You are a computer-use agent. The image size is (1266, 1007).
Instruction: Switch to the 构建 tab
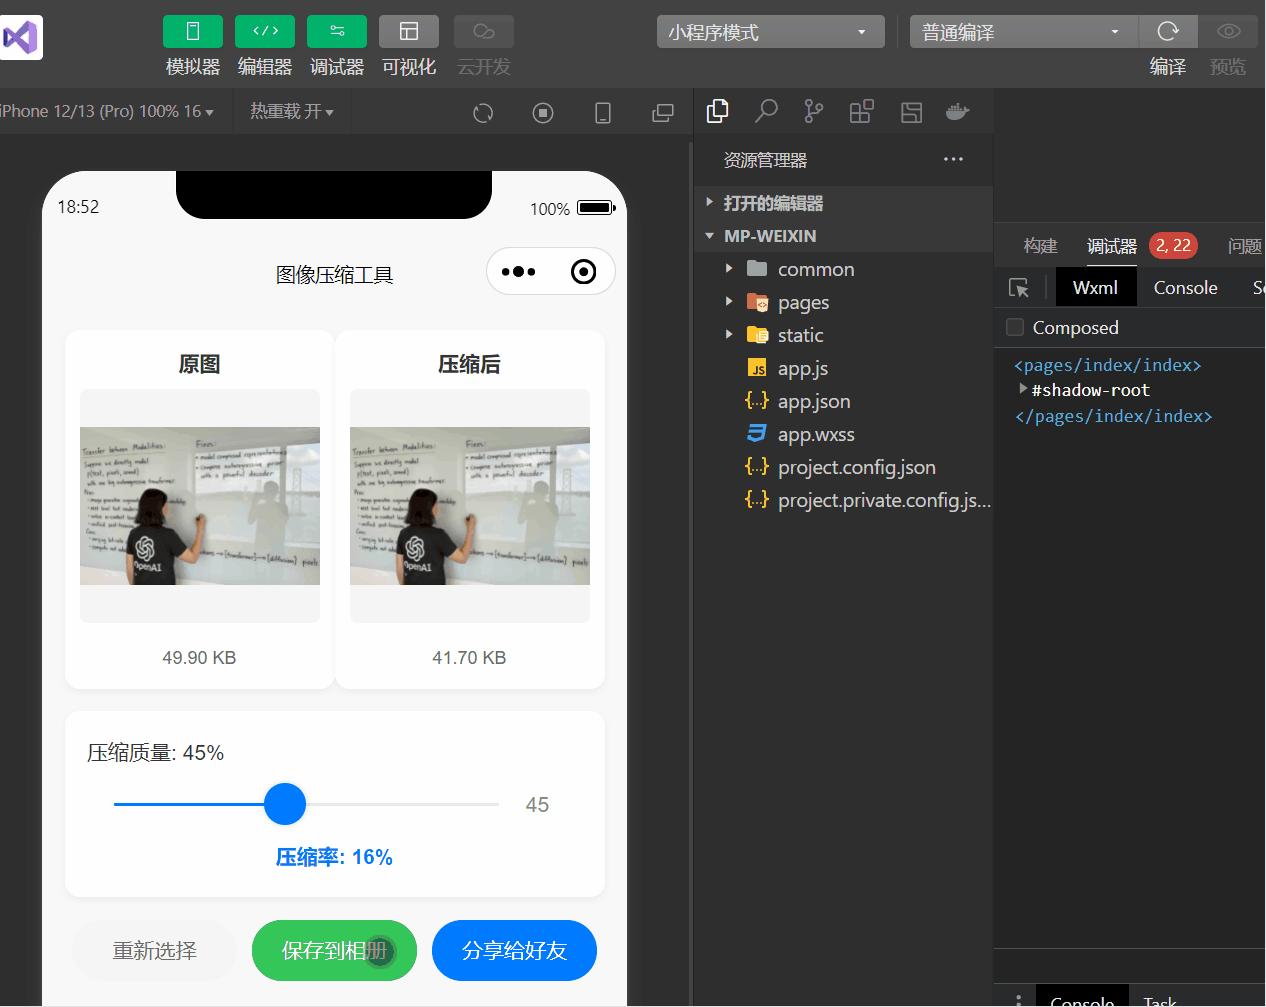pyautogui.click(x=1040, y=246)
